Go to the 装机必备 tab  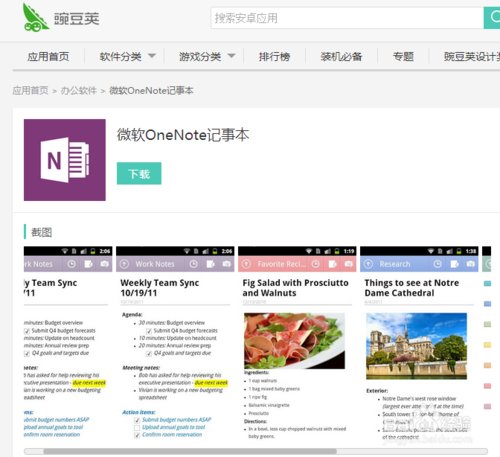tap(341, 57)
